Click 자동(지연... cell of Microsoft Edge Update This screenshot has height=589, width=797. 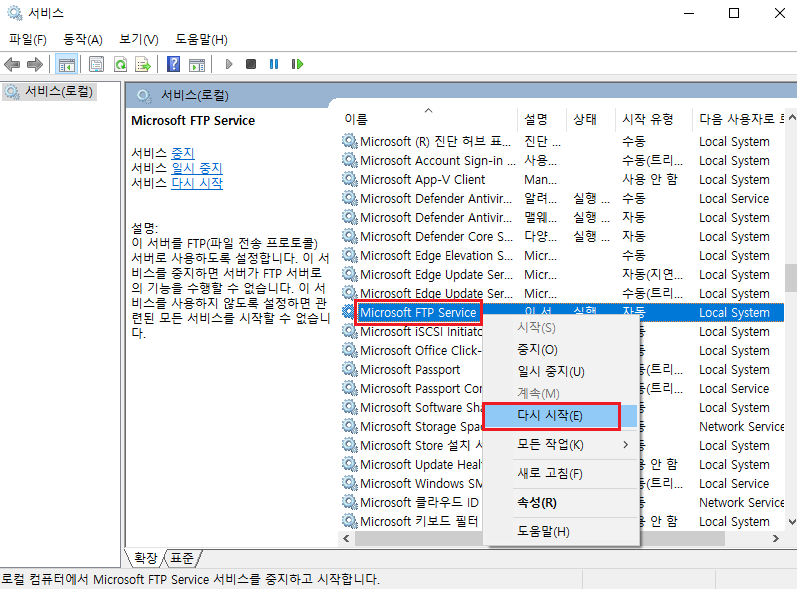click(652, 274)
